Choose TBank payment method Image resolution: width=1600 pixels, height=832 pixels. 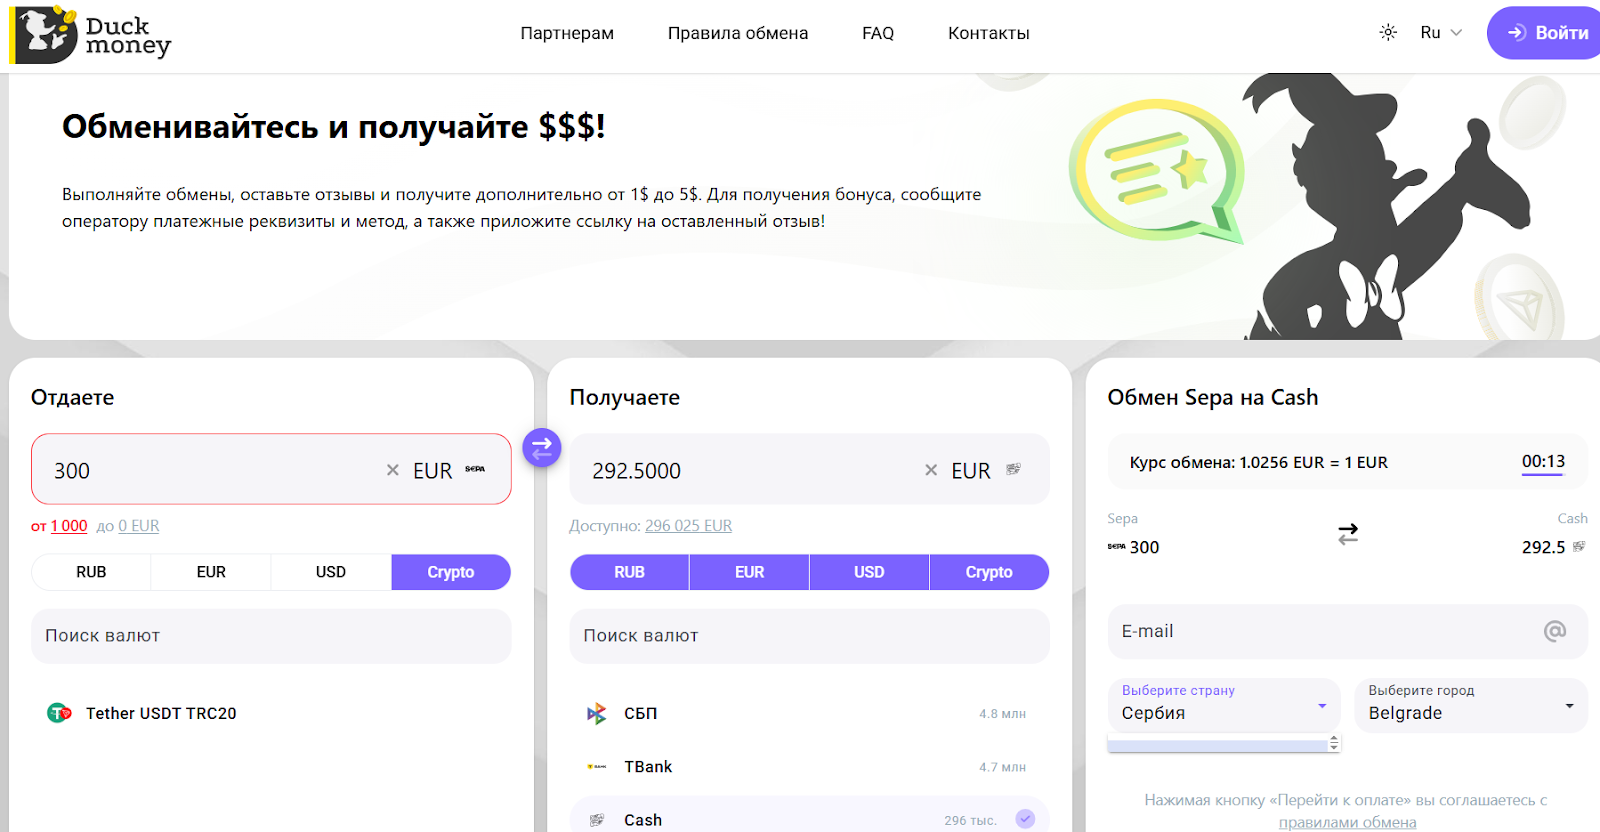point(648,767)
